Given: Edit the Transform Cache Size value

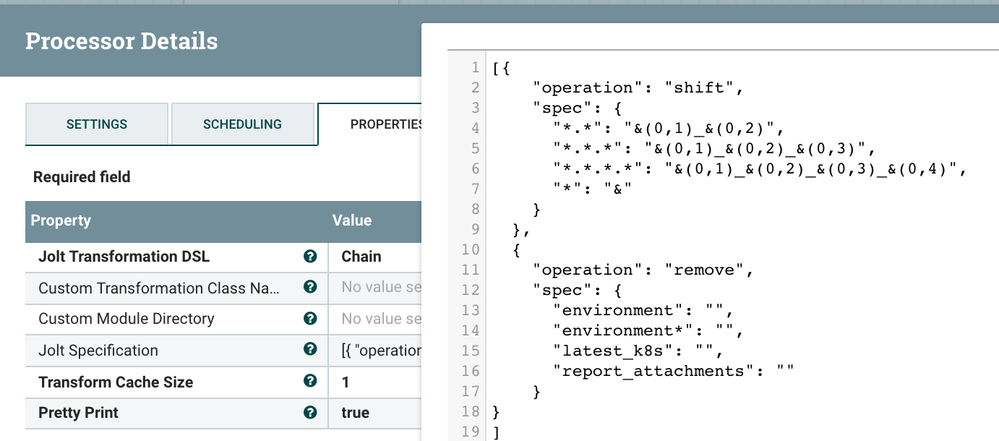Looking at the screenshot, I should pos(346,382).
